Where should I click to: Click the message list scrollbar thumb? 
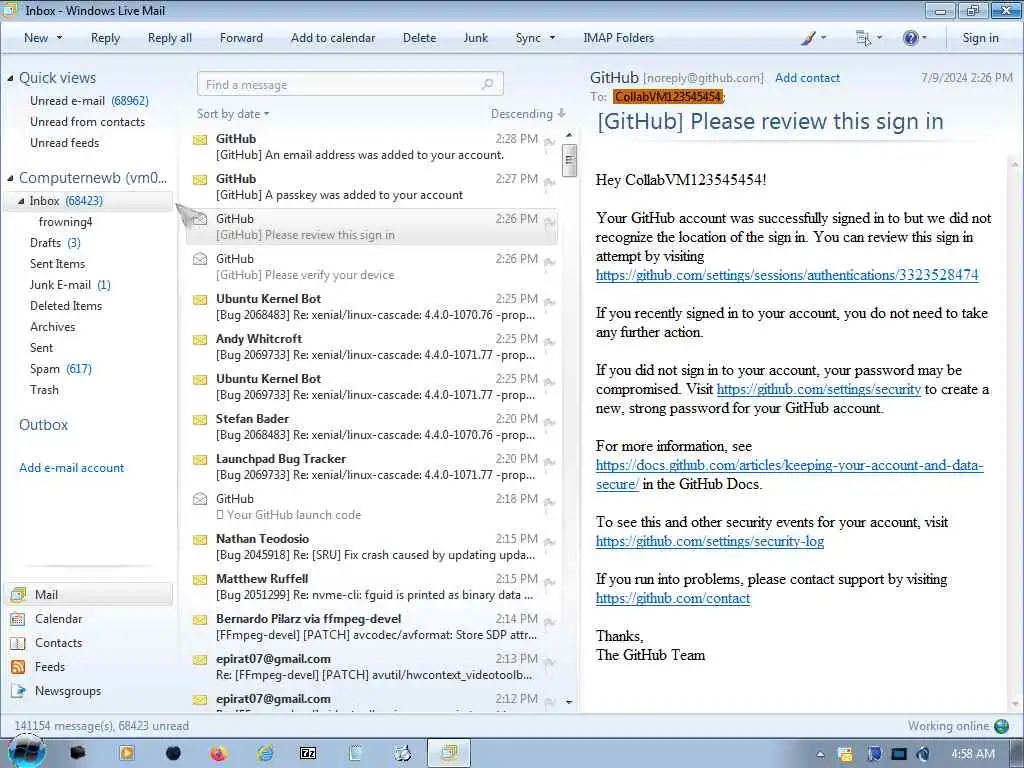click(569, 159)
